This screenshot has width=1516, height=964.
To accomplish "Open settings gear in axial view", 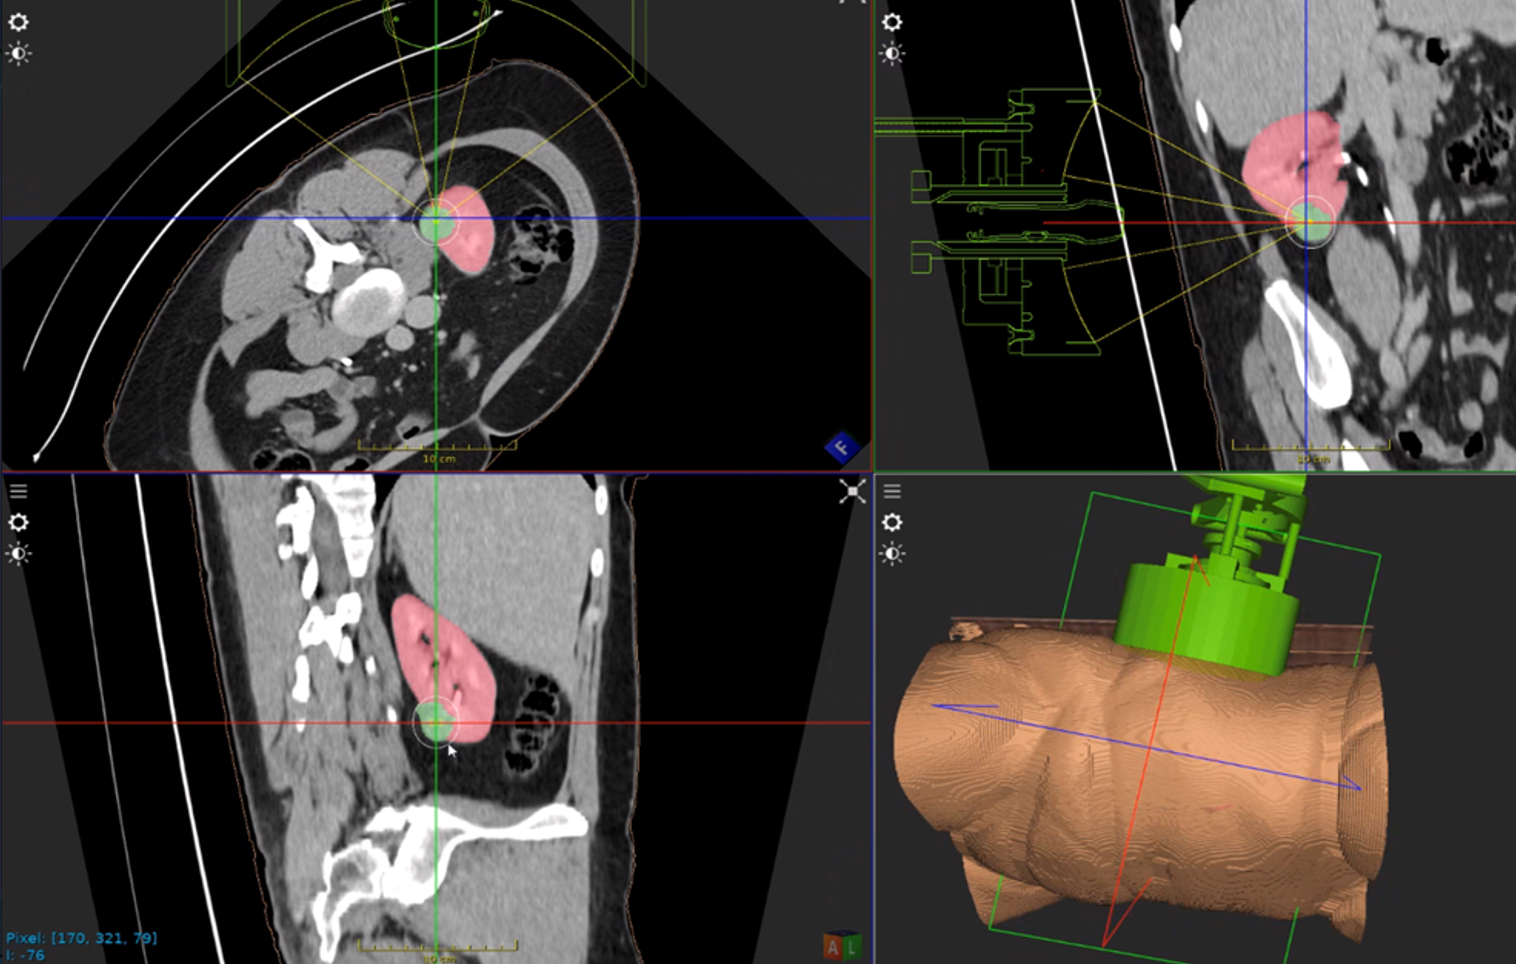I will [18, 22].
